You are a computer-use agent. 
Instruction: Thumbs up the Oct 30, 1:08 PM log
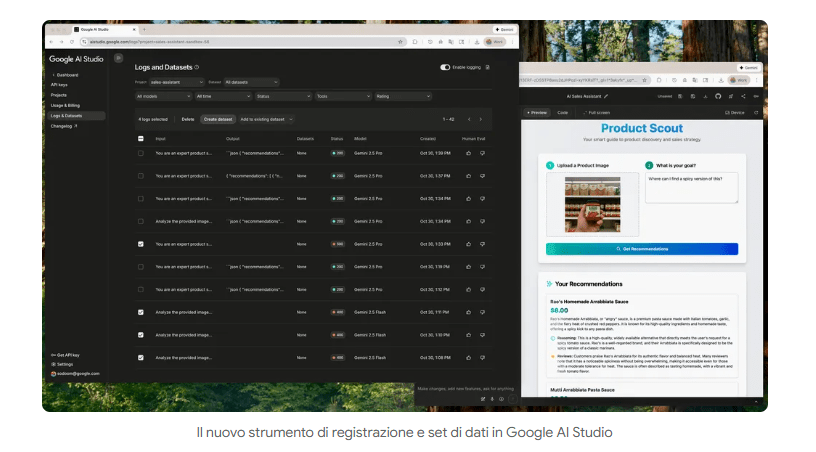tap(468, 358)
